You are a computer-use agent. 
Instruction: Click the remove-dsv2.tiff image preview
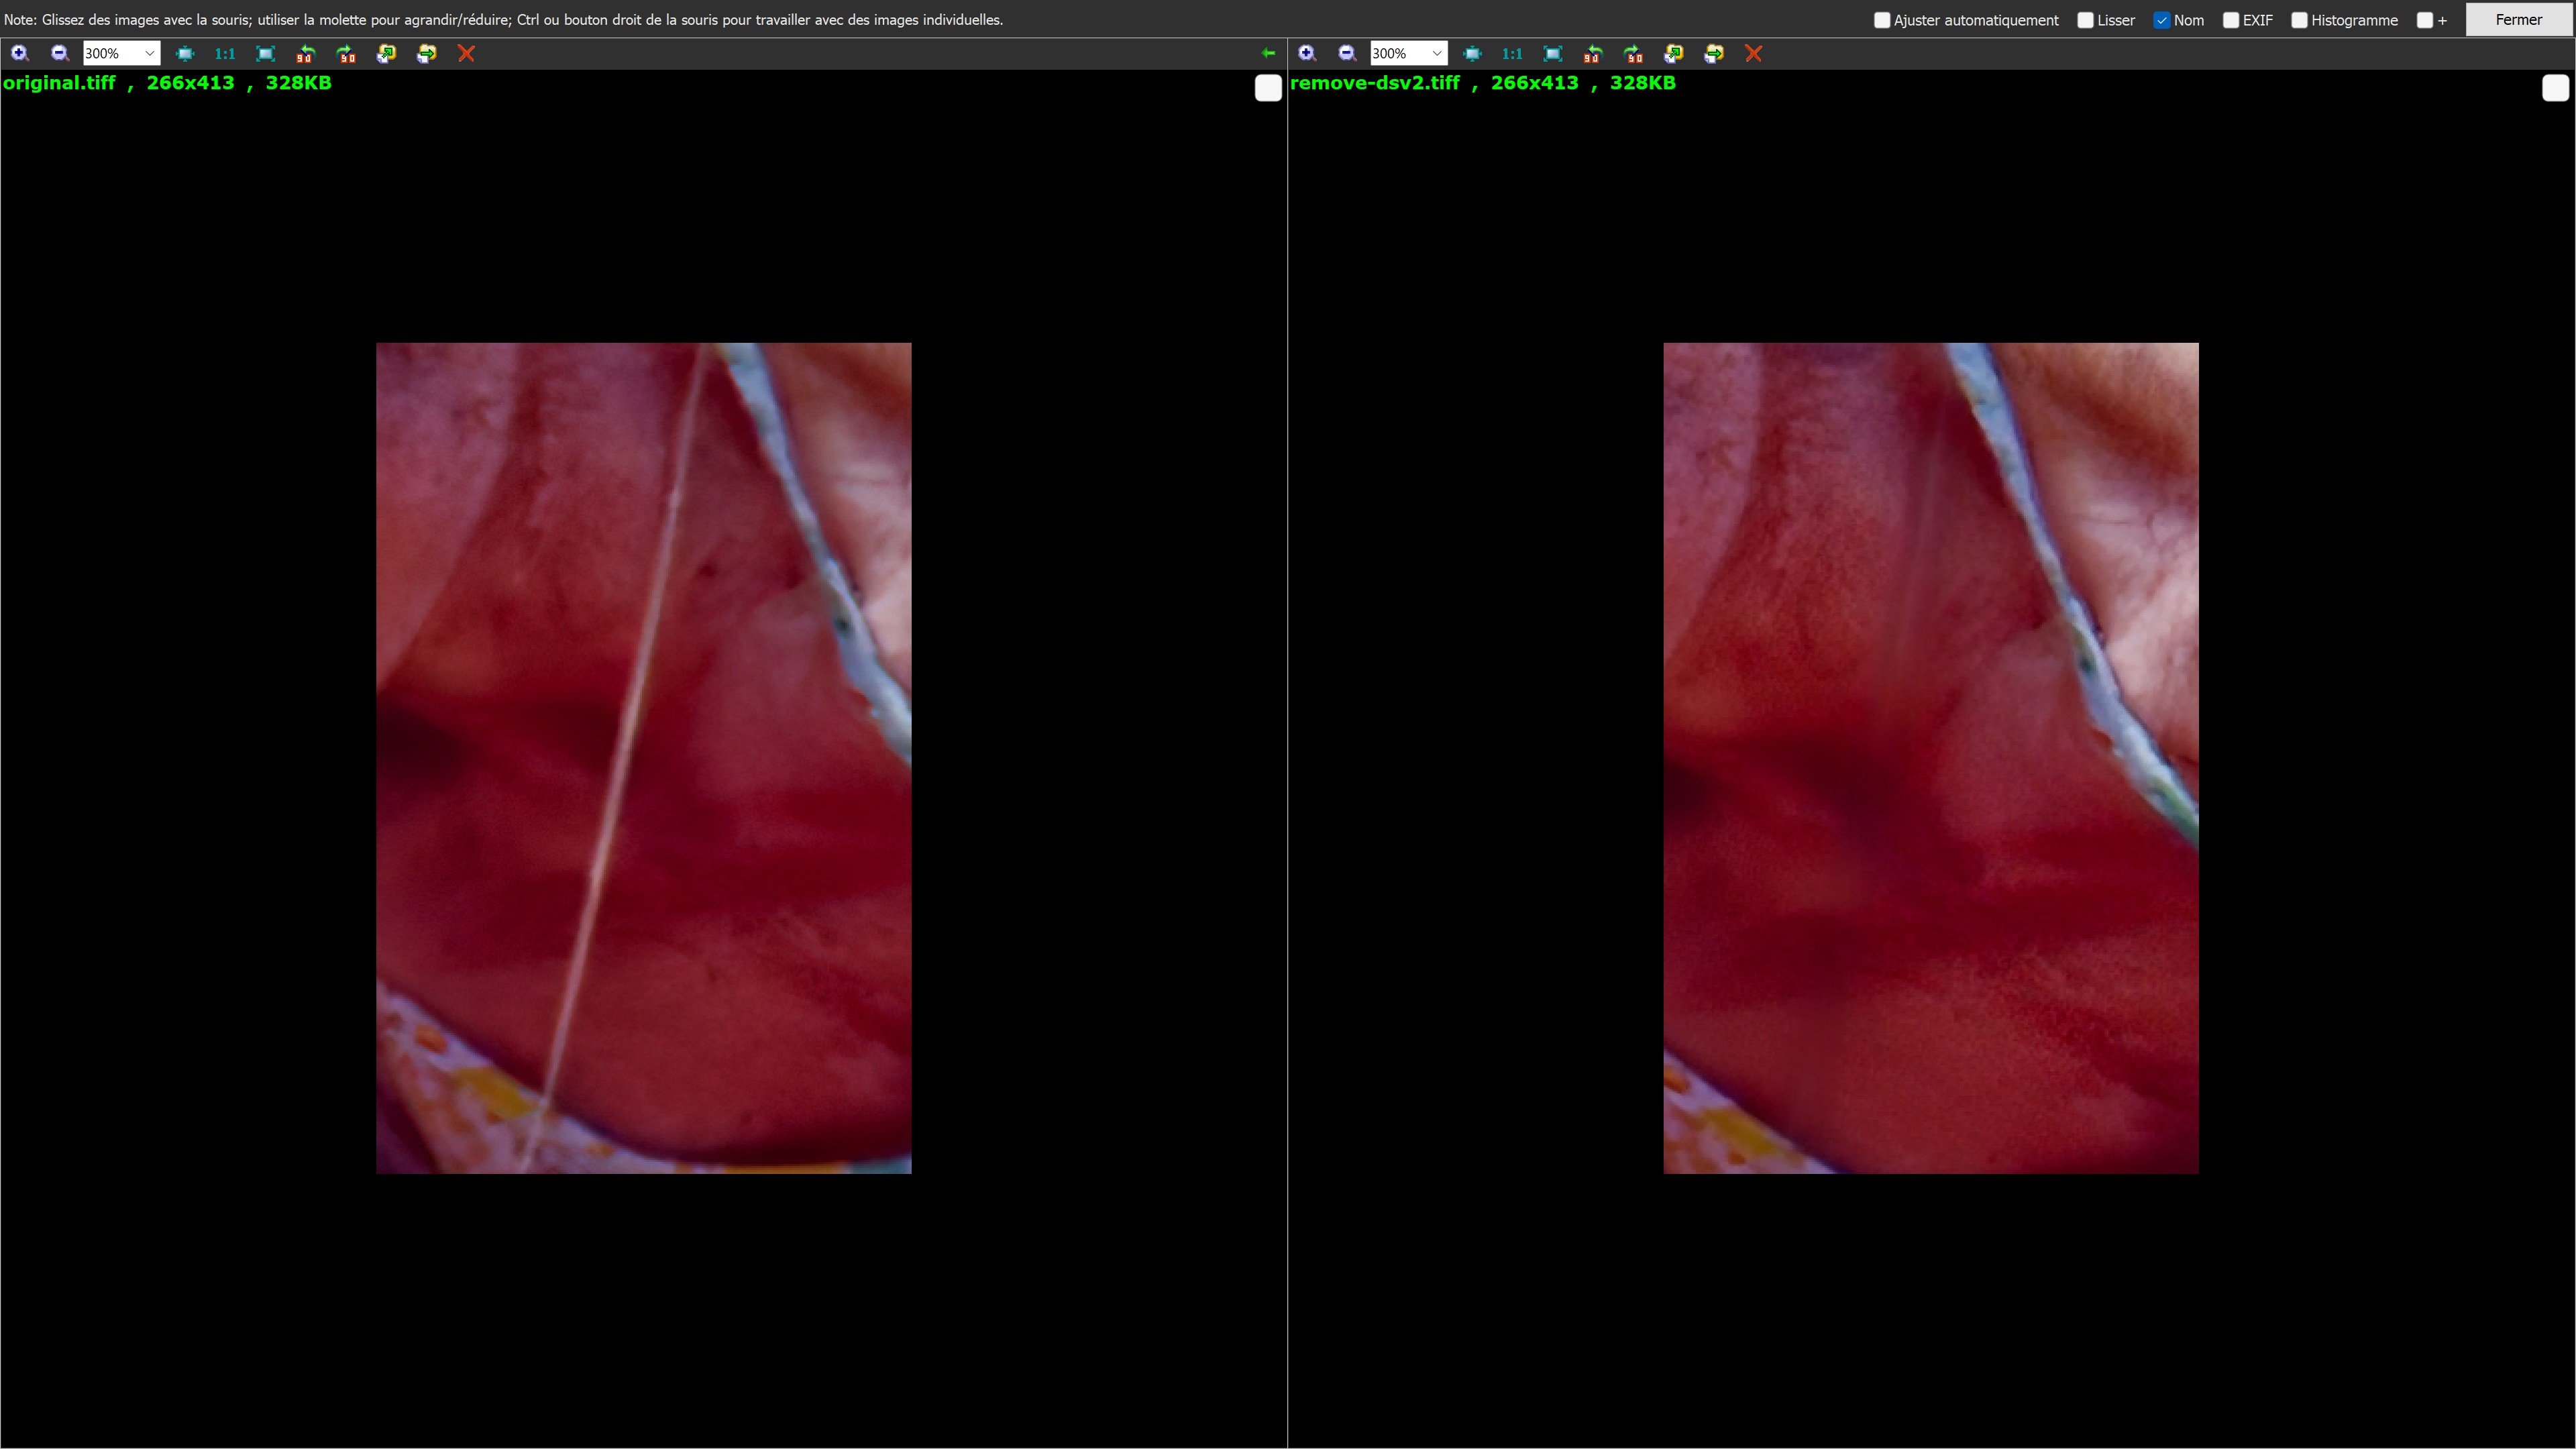click(x=1930, y=757)
